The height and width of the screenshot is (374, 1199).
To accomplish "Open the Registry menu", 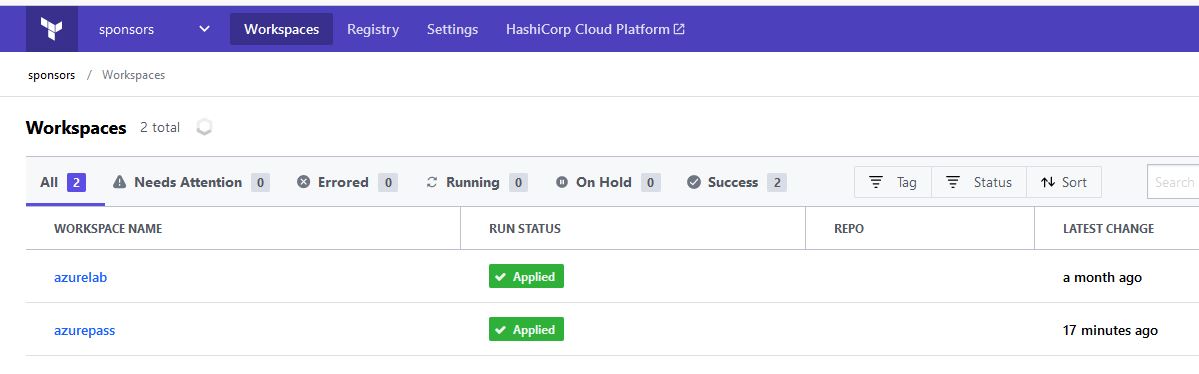I will pyautogui.click(x=373, y=29).
